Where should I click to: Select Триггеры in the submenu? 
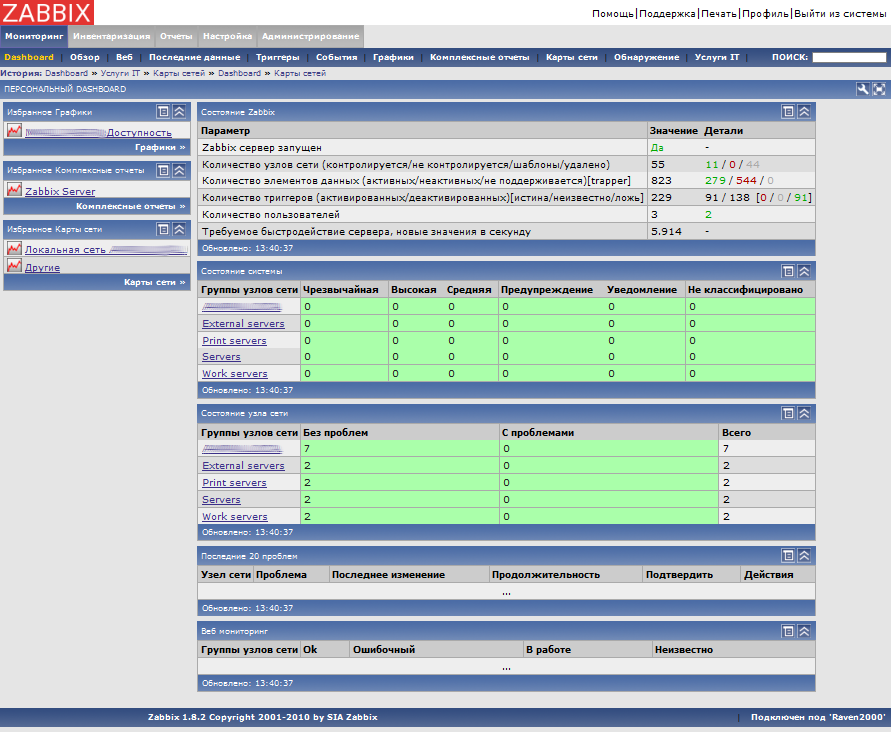(x=277, y=57)
